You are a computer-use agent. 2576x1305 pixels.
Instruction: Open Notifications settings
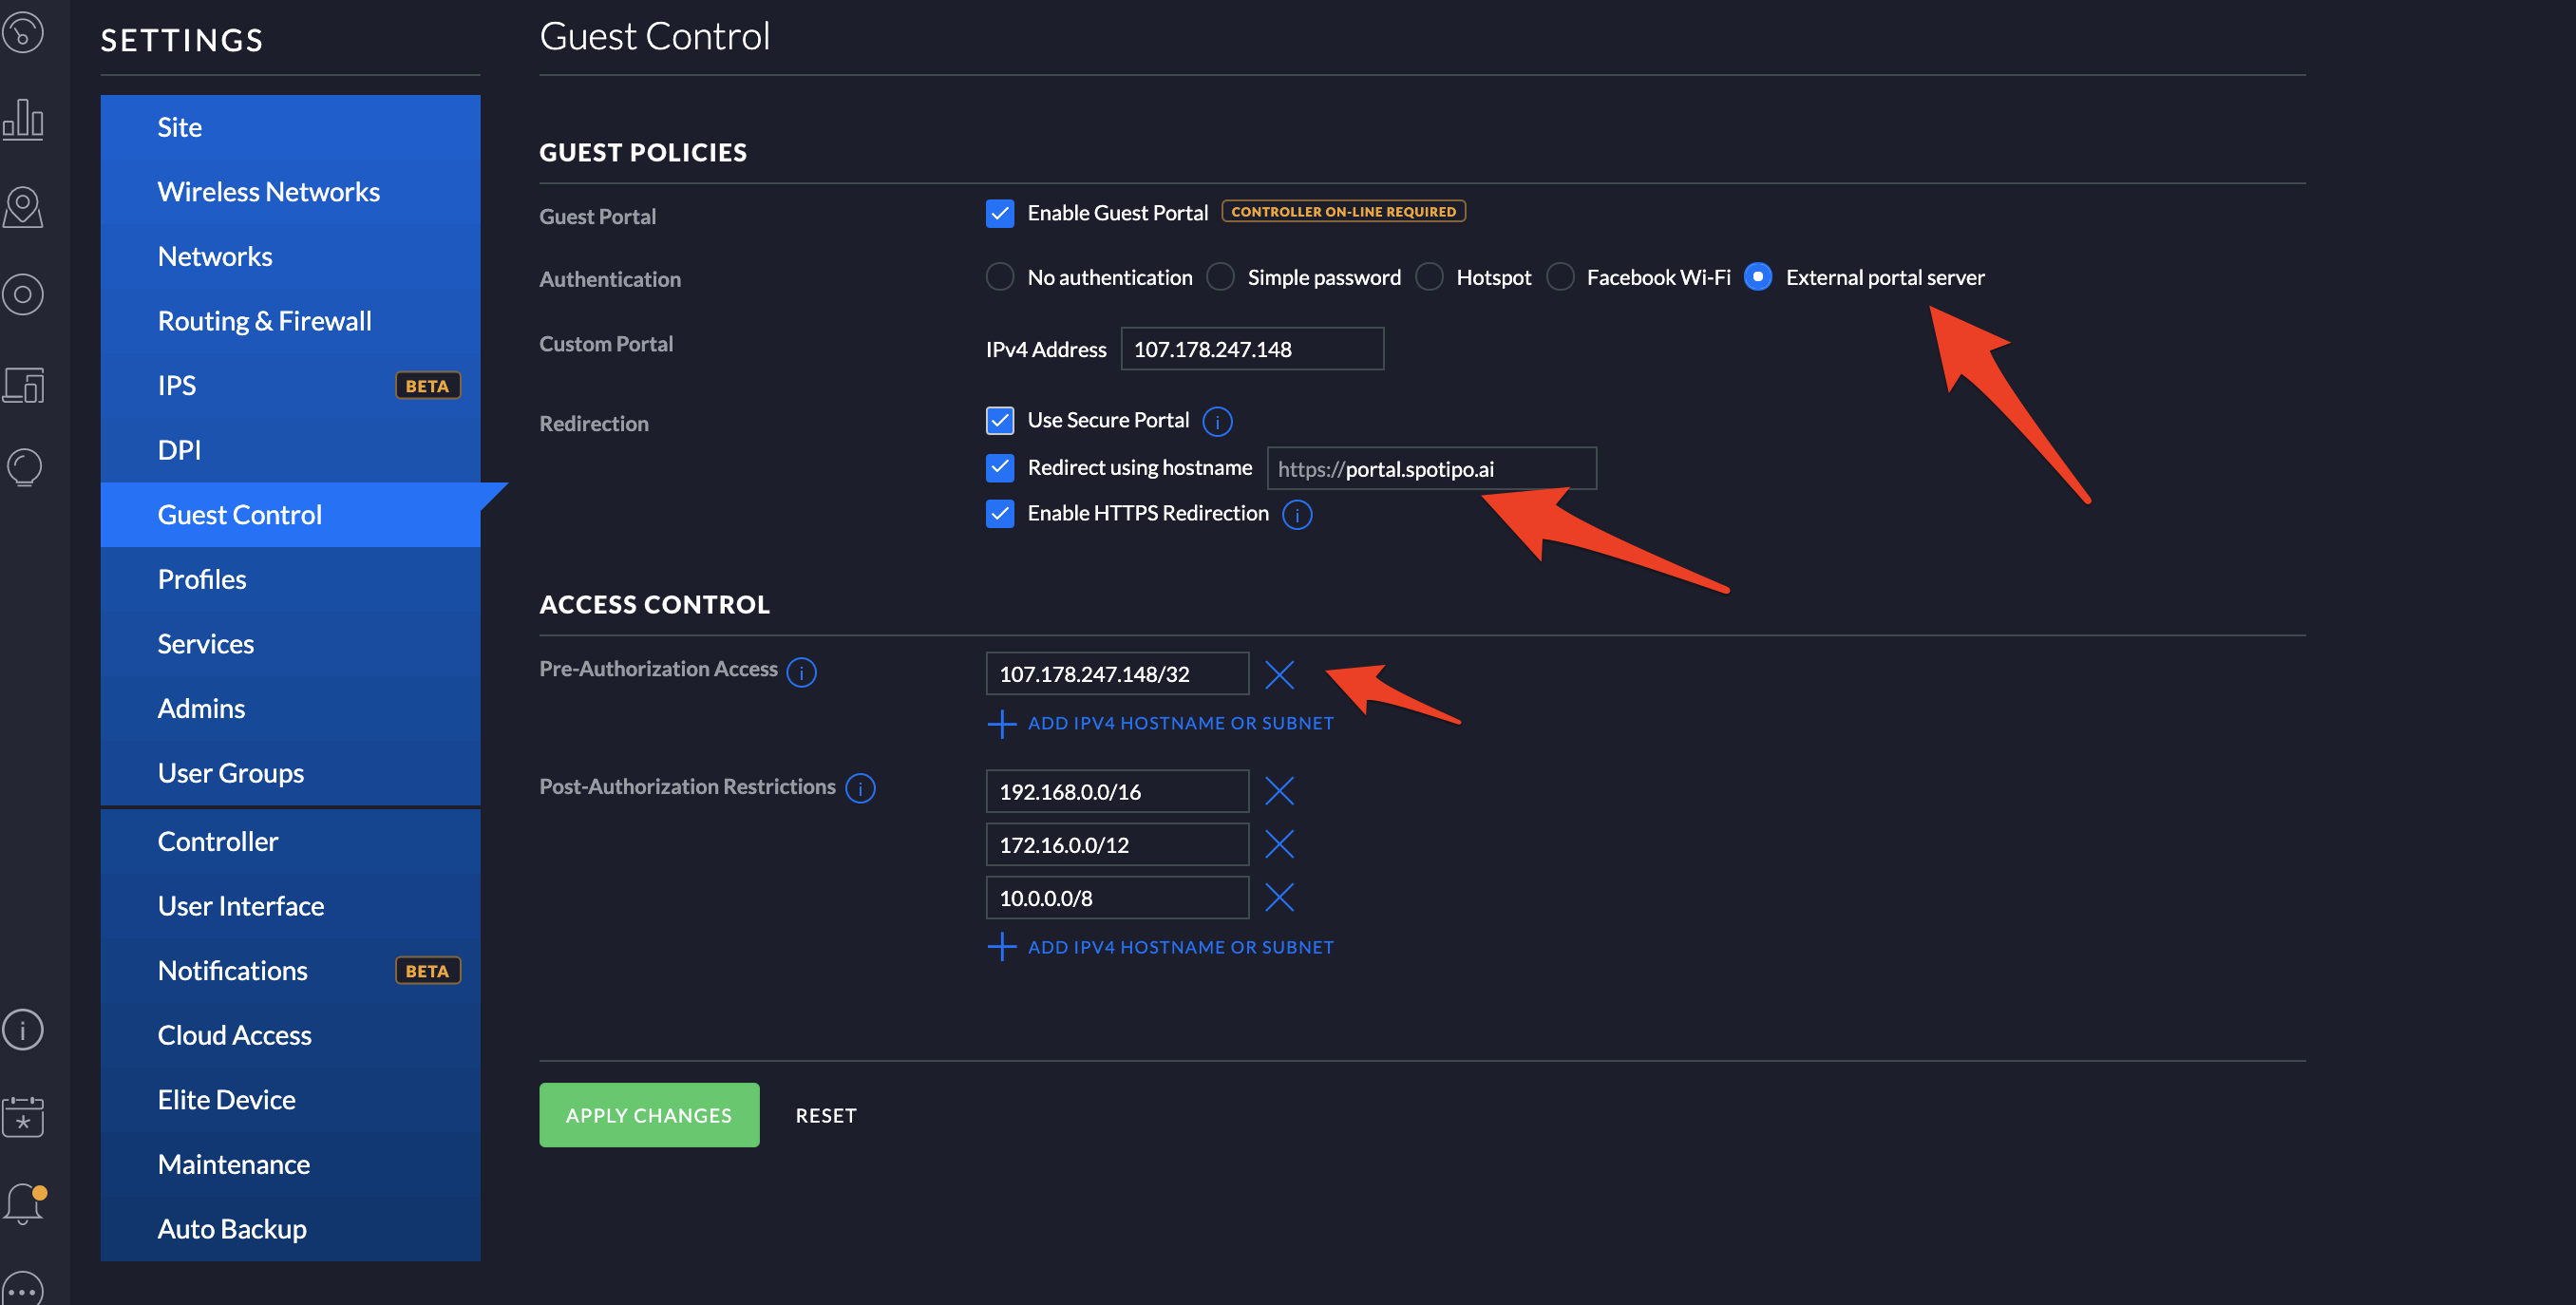pyautogui.click(x=290, y=970)
